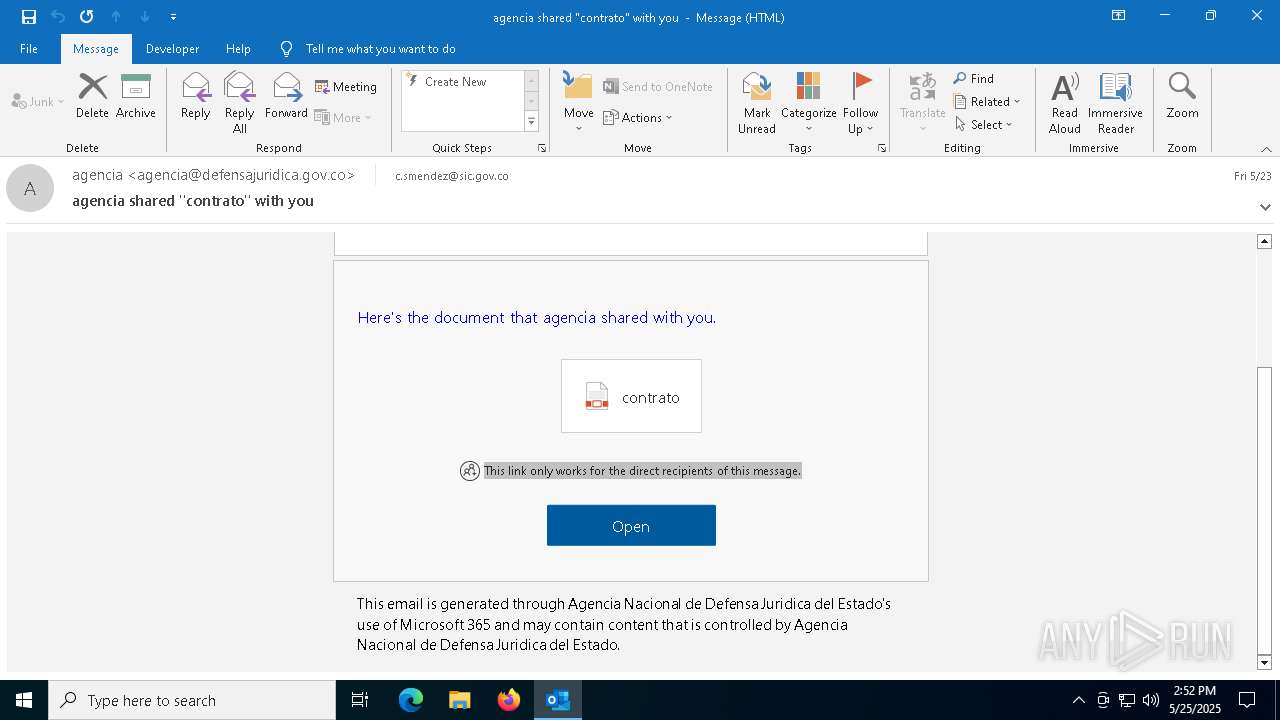The height and width of the screenshot is (720, 1280).
Task: Click the taskbar volume icon
Action: click(1150, 700)
